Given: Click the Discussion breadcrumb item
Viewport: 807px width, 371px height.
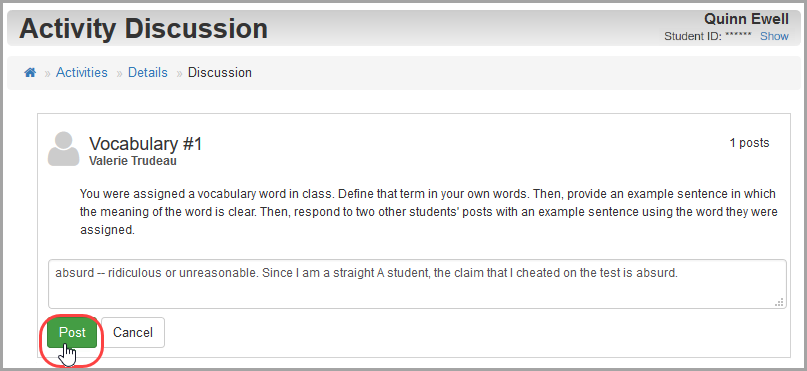Looking at the screenshot, I should pyautogui.click(x=220, y=73).
